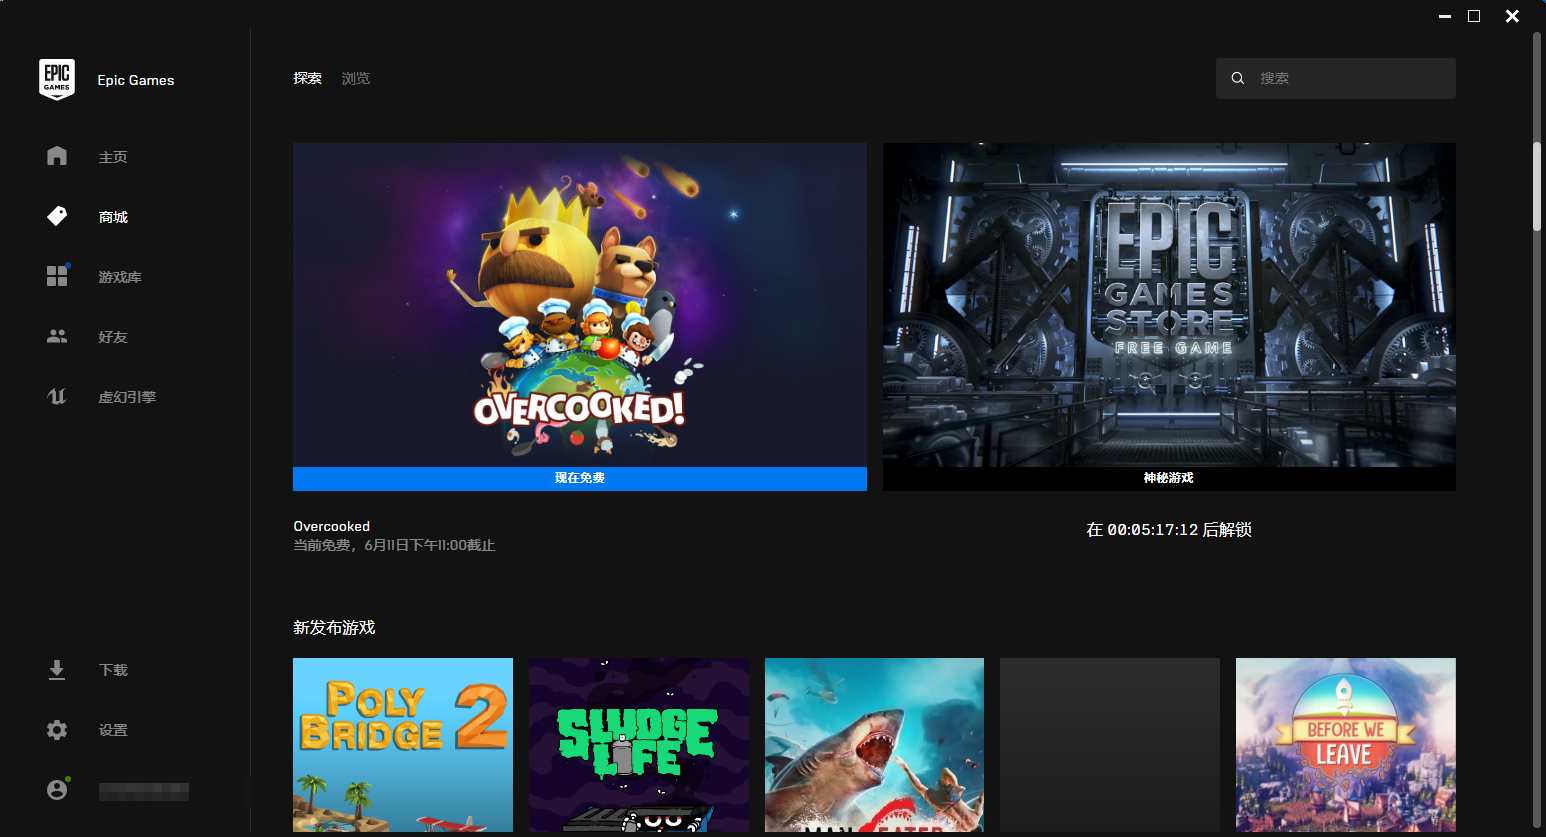Open the 游戏库 library grid icon

[57, 276]
